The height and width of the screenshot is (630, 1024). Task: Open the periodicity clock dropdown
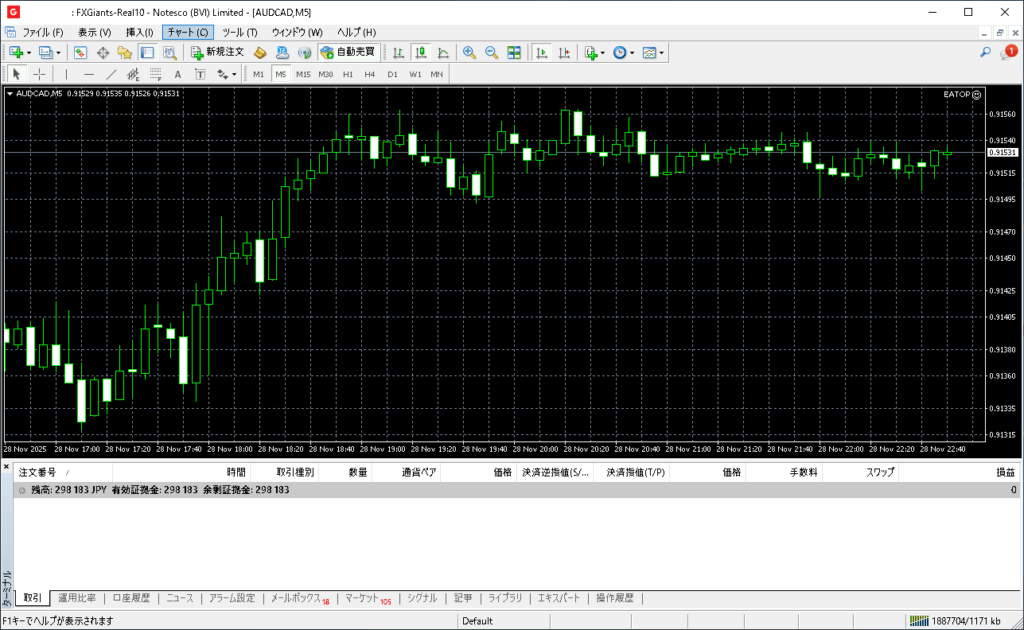coord(632,52)
